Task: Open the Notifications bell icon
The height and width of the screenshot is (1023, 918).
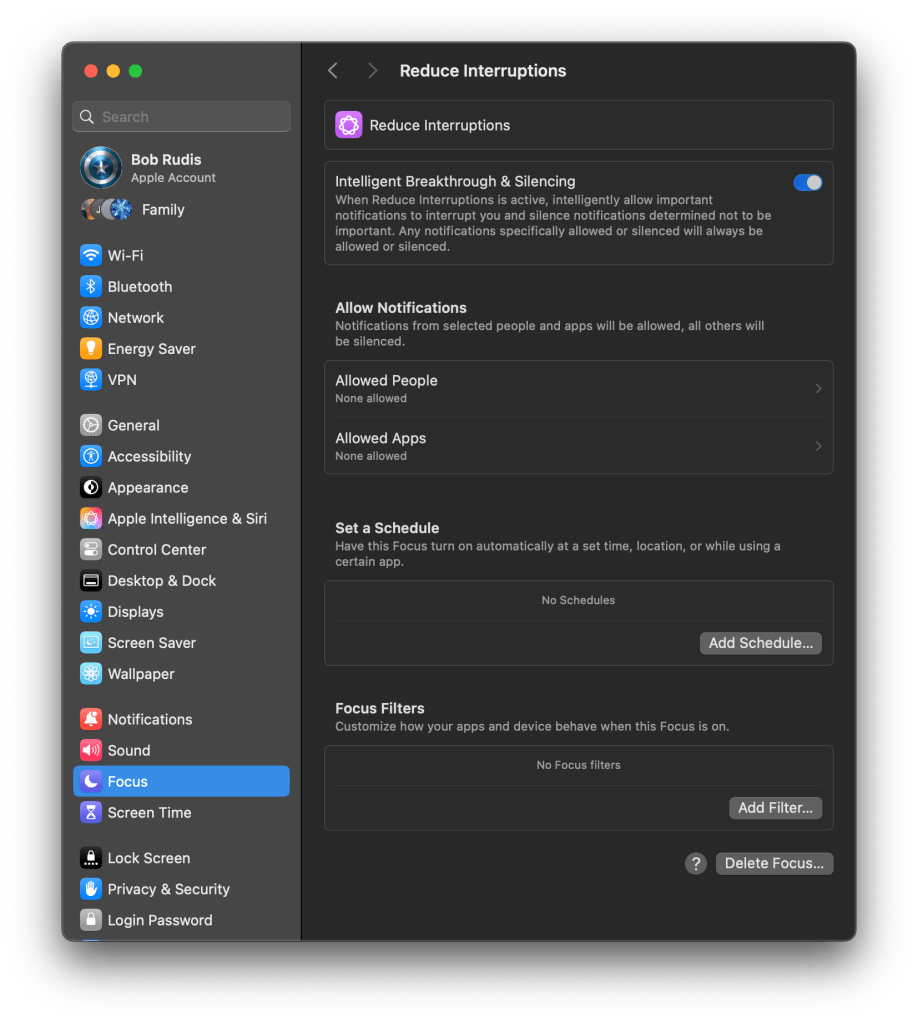Action: [x=91, y=719]
